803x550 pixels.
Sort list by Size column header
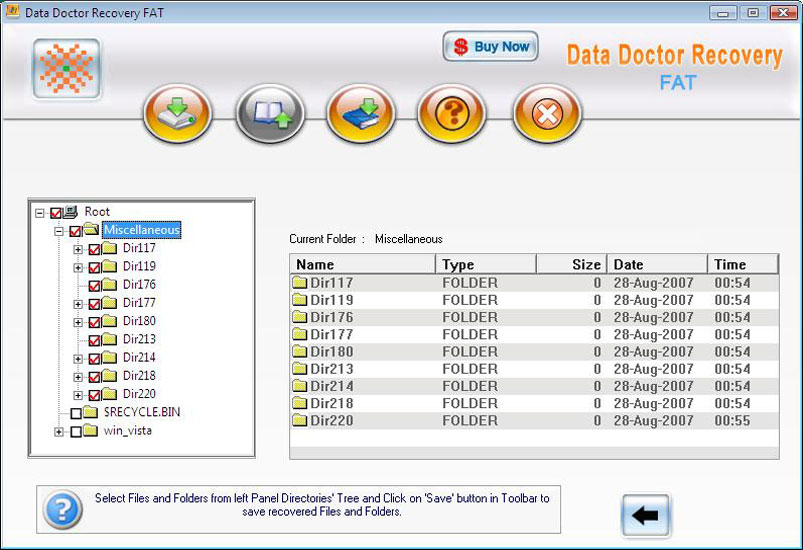[572, 264]
